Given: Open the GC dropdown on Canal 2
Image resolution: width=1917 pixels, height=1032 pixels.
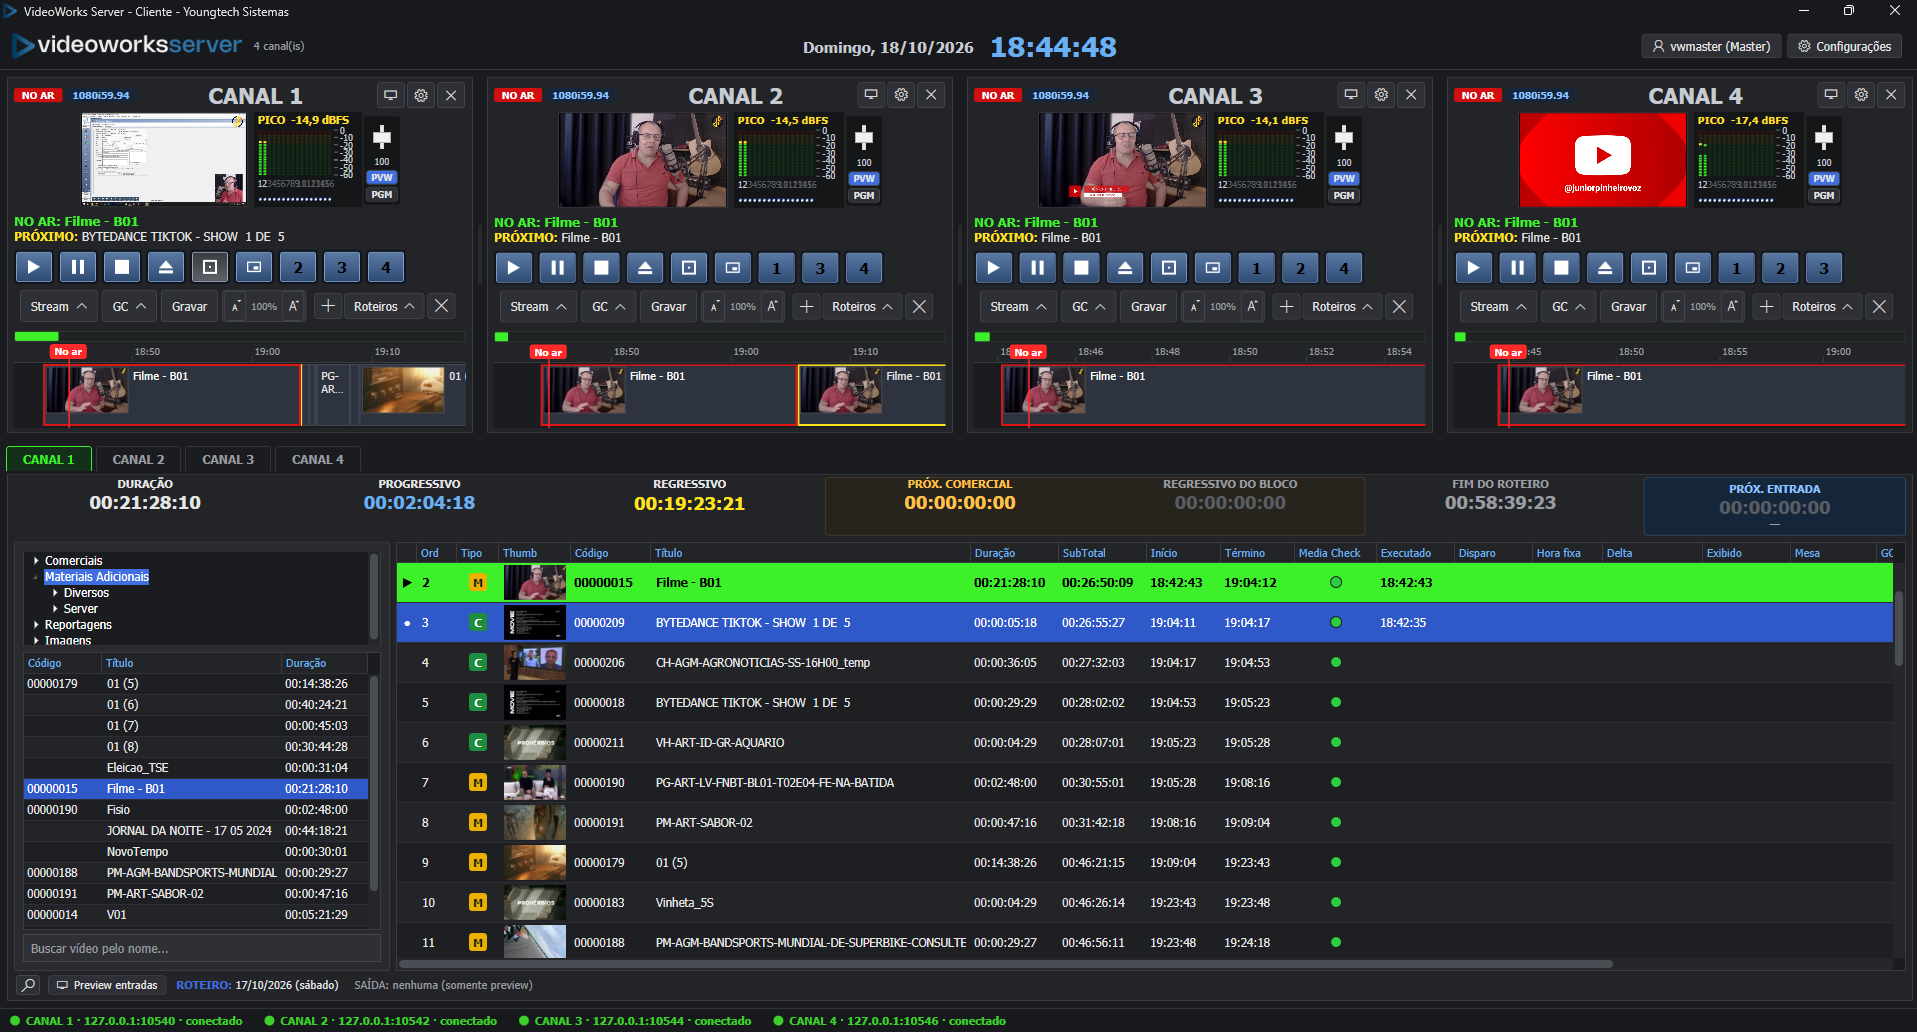Looking at the screenshot, I should click(609, 307).
